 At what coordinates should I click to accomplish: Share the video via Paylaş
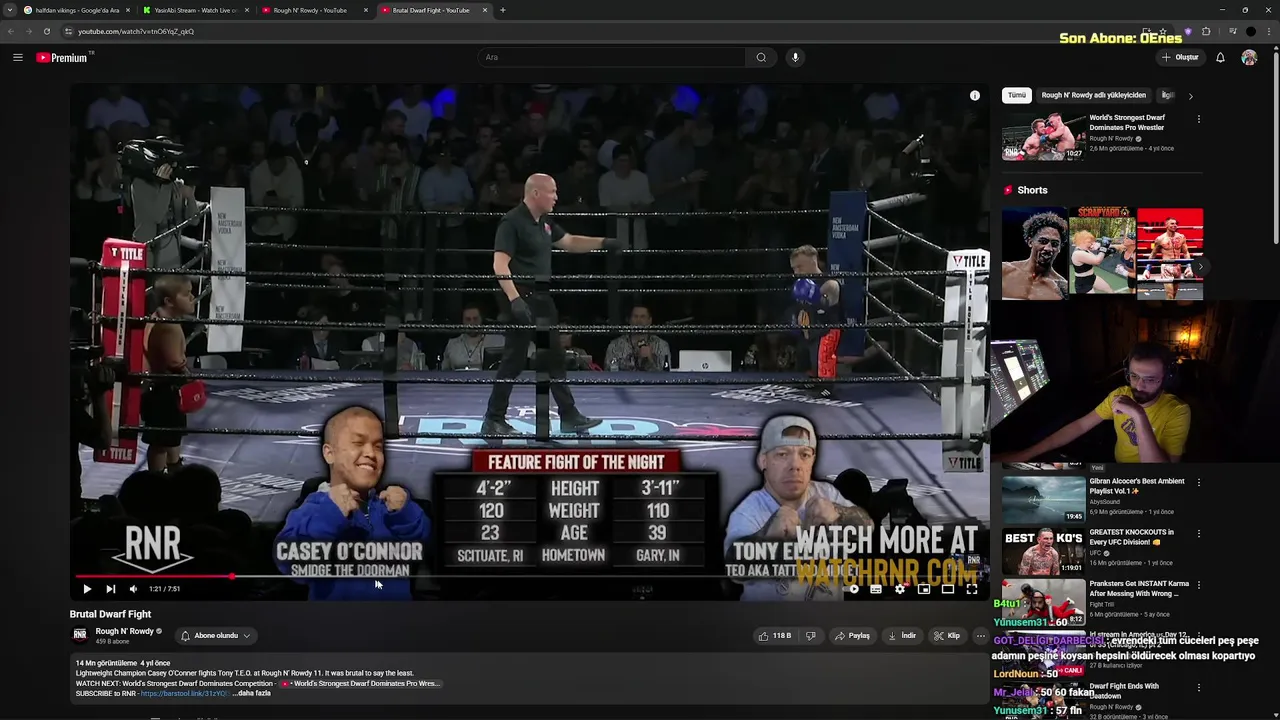click(x=853, y=635)
